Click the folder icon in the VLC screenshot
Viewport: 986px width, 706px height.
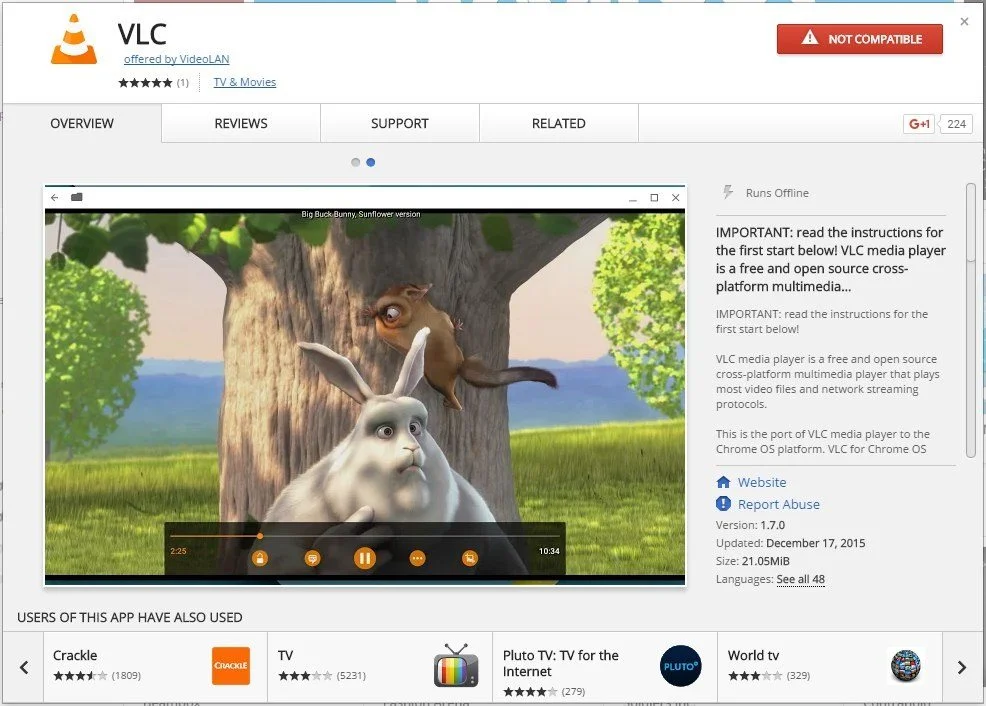[x=77, y=197]
